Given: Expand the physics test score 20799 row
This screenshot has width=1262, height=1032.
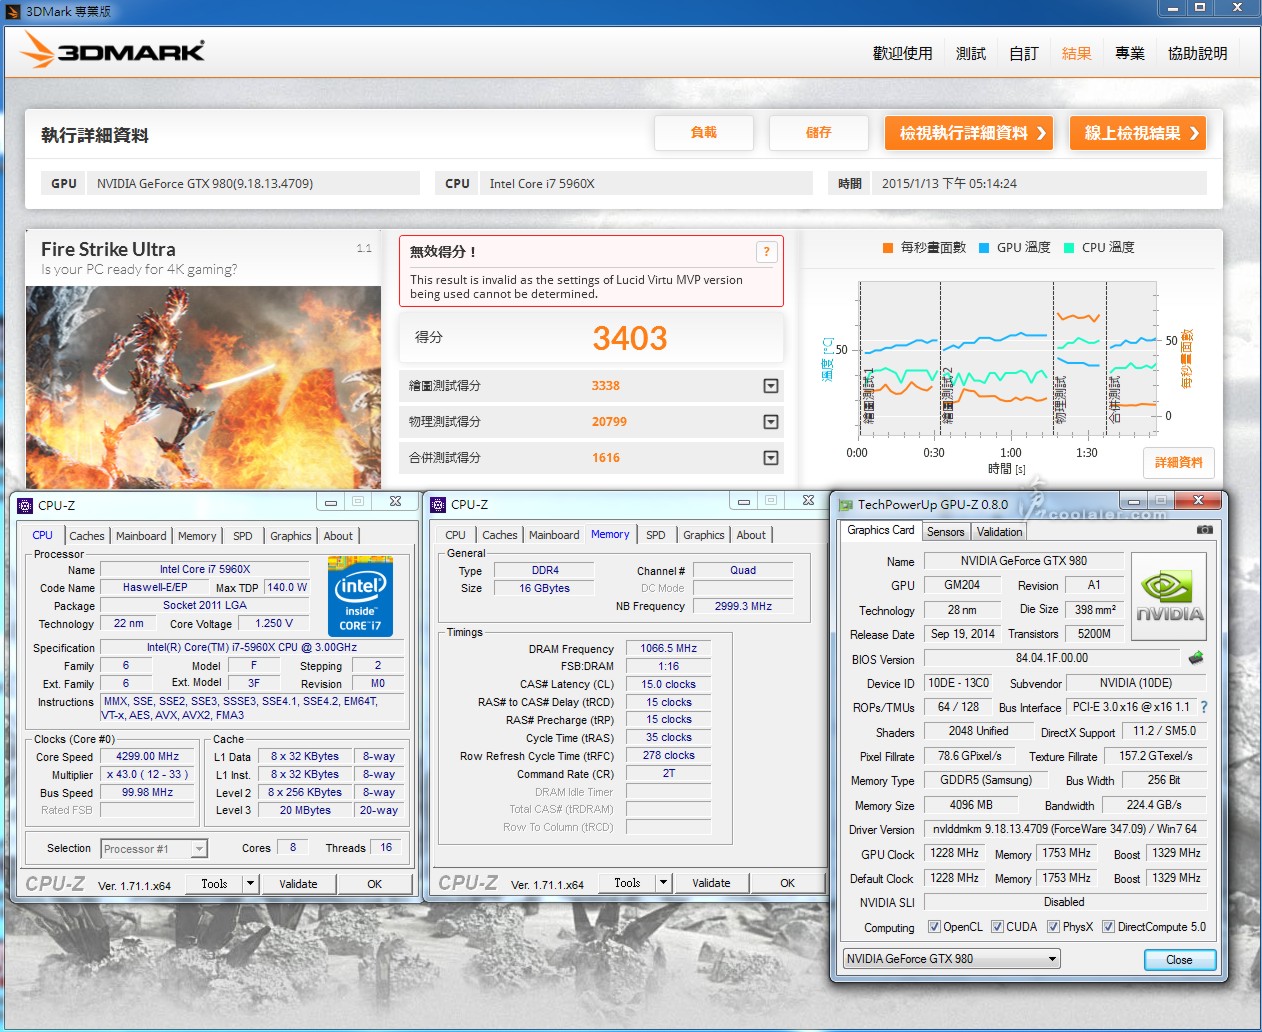Looking at the screenshot, I should pyautogui.click(x=771, y=422).
